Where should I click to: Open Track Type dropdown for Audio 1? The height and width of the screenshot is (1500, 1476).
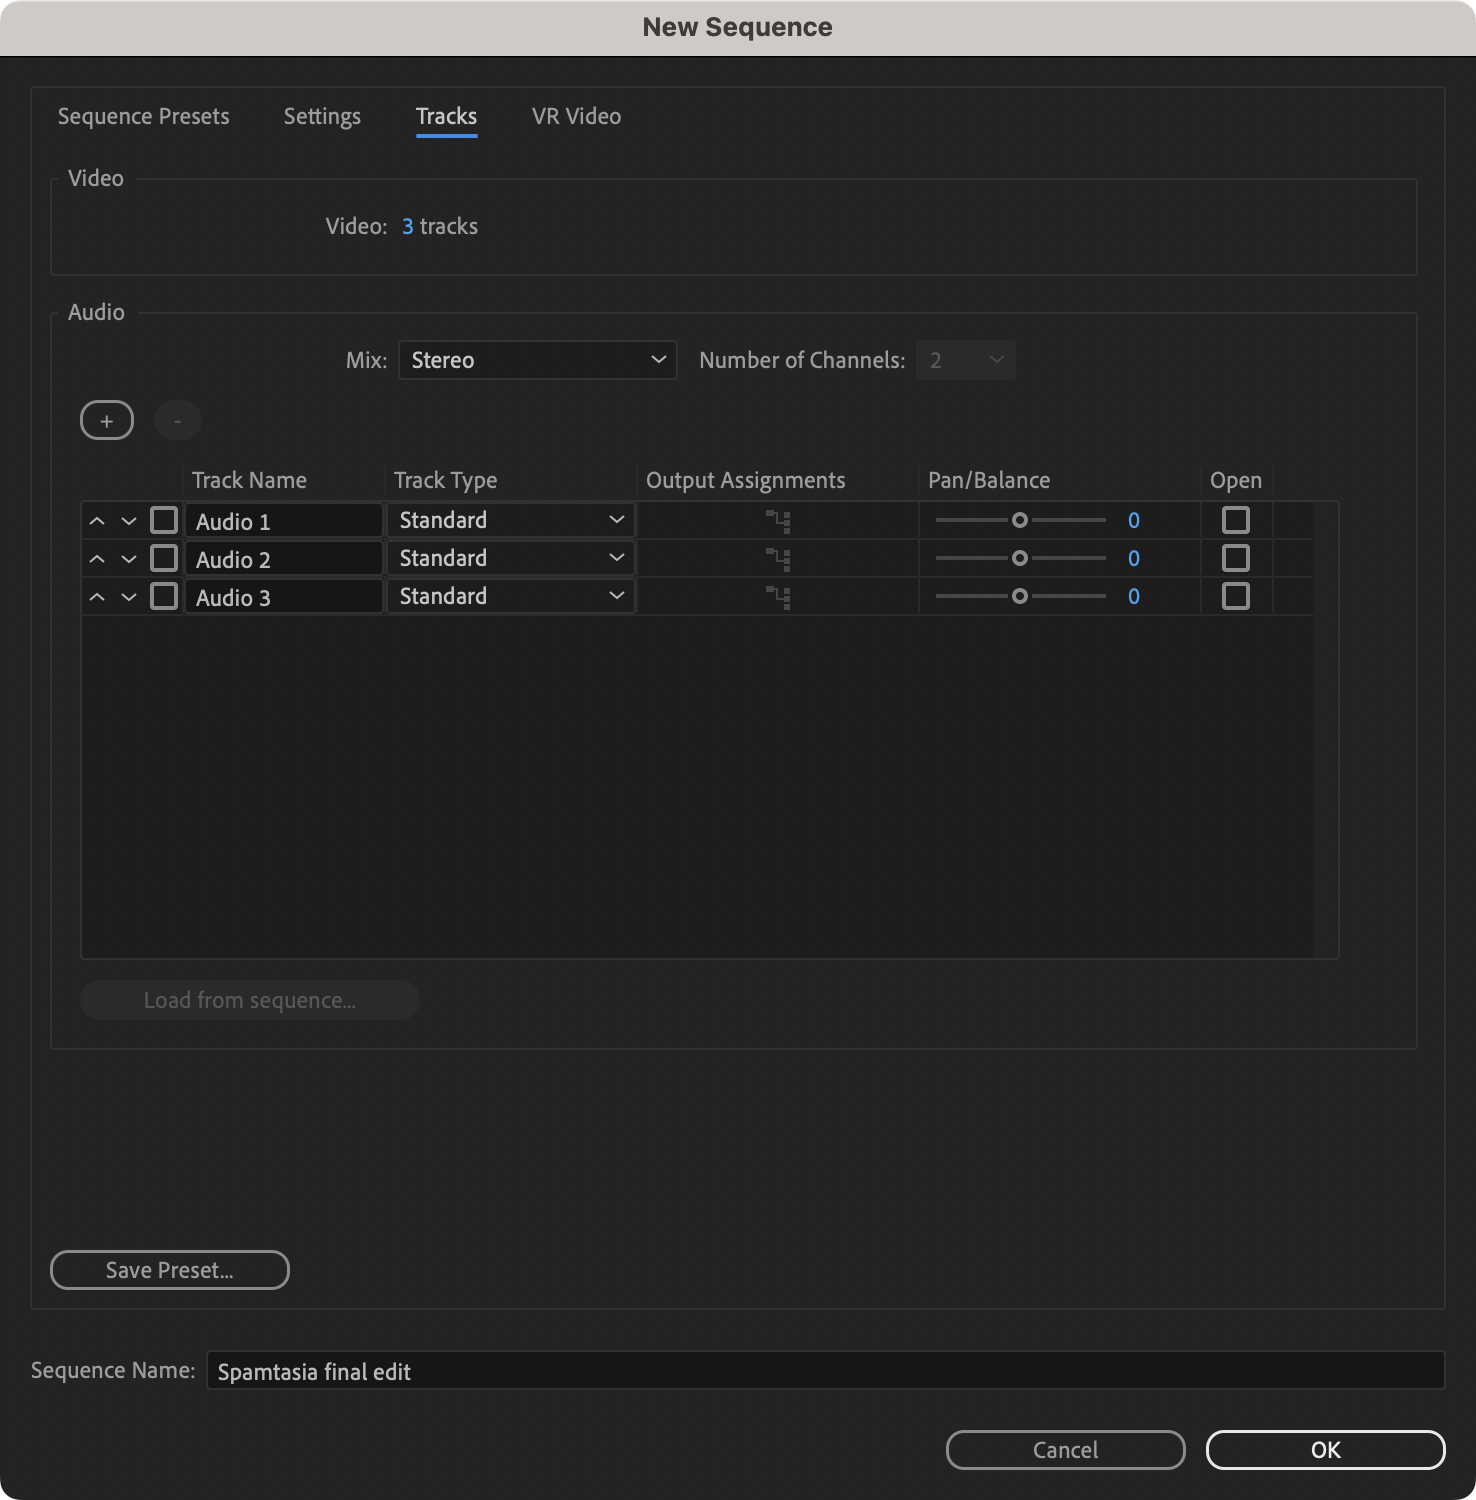pyautogui.click(x=511, y=520)
